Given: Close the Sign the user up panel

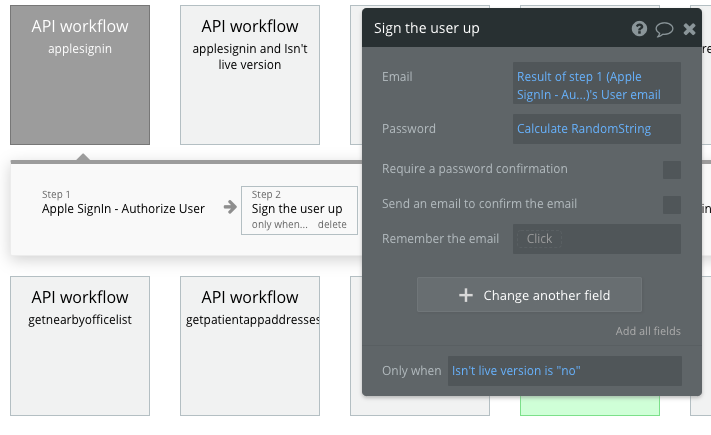Looking at the screenshot, I should click(689, 29).
